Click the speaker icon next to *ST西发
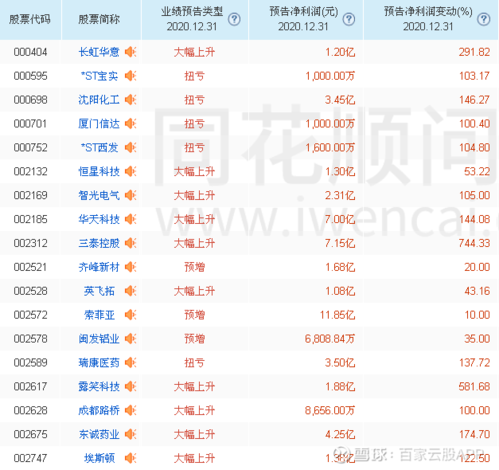The width and height of the screenshot is (499, 470). pyautogui.click(x=130, y=147)
